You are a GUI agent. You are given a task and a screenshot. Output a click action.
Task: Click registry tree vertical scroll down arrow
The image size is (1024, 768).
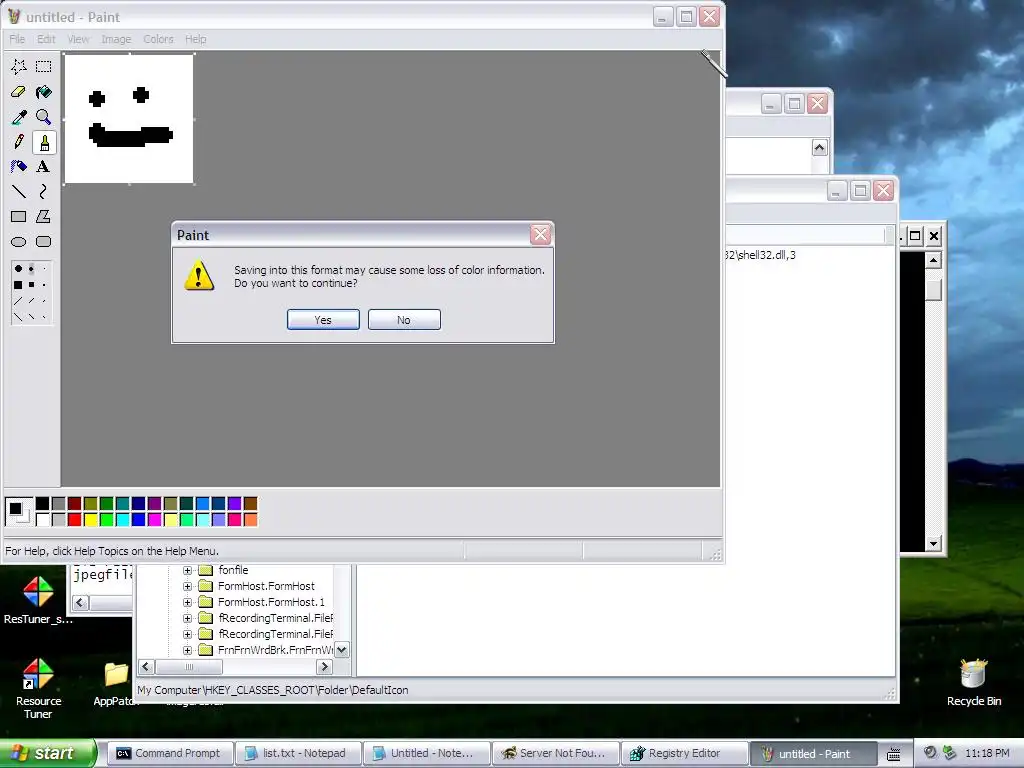342,650
